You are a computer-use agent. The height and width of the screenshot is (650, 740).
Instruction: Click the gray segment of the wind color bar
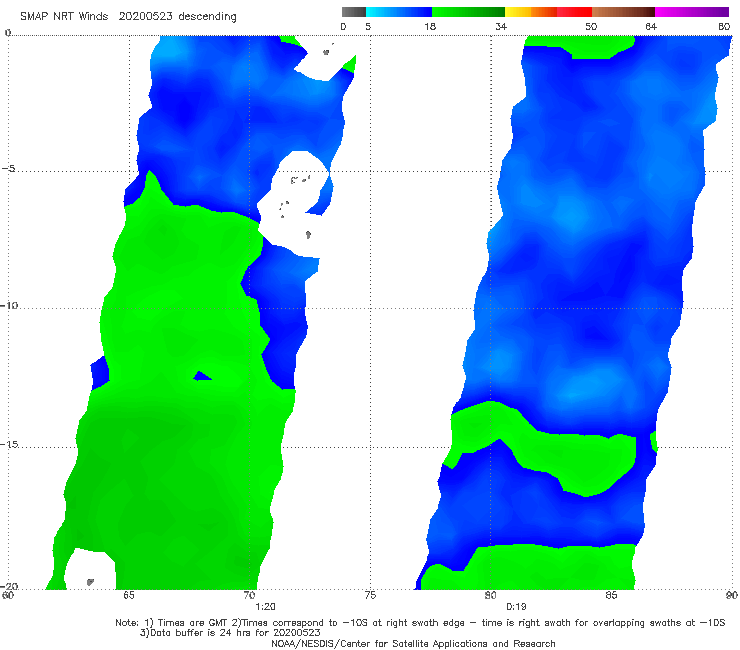pyautogui.click(x=353, y=12)
